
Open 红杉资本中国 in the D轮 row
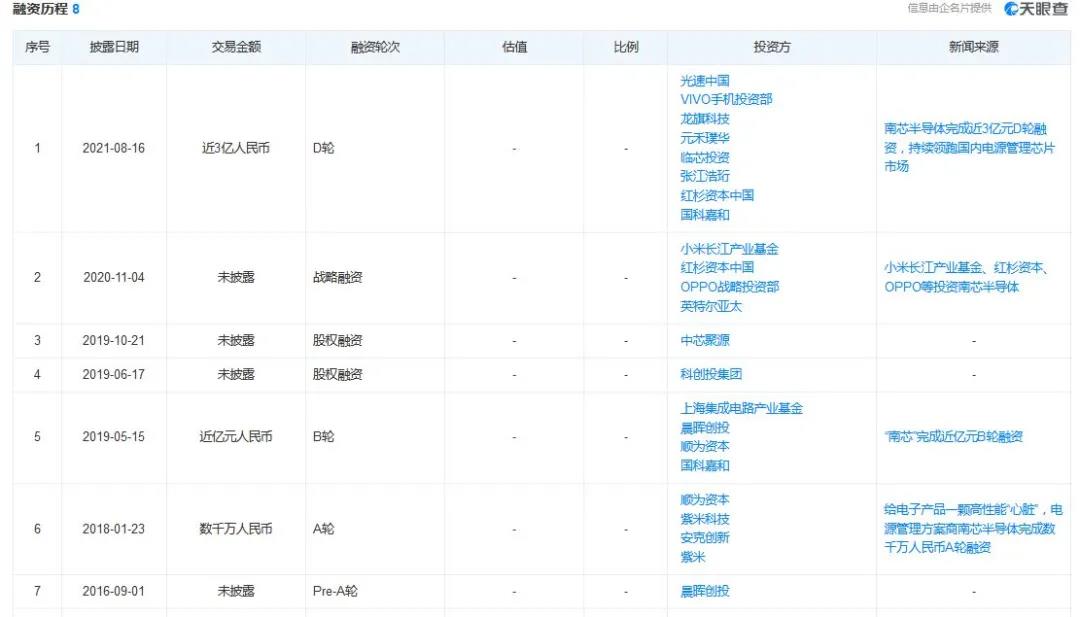tap(717, 196)
